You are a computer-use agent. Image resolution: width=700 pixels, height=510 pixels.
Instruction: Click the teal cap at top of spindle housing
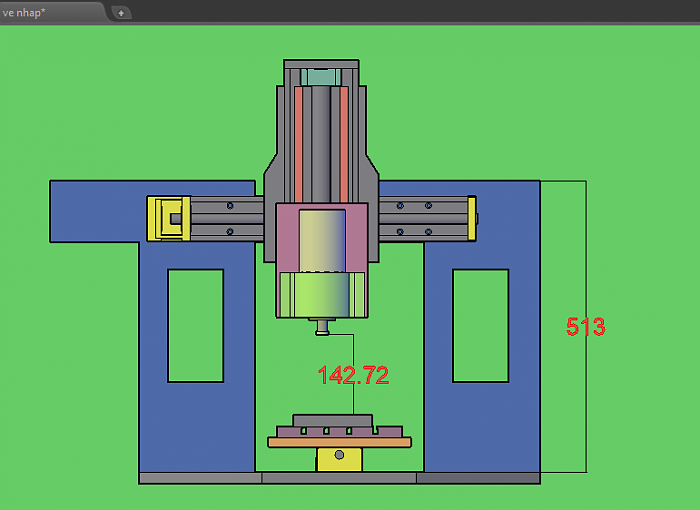(320, 77)
